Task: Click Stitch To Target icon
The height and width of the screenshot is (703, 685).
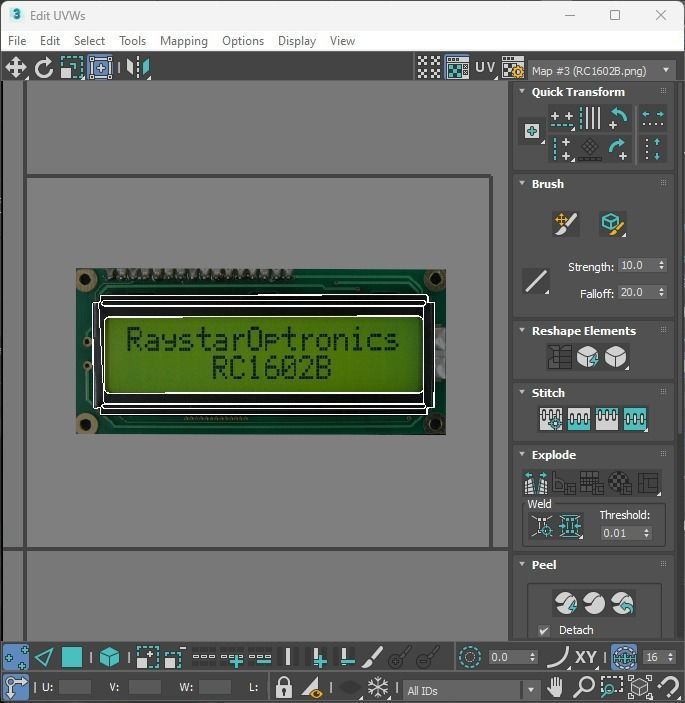Action: click(x=551, y=419)
